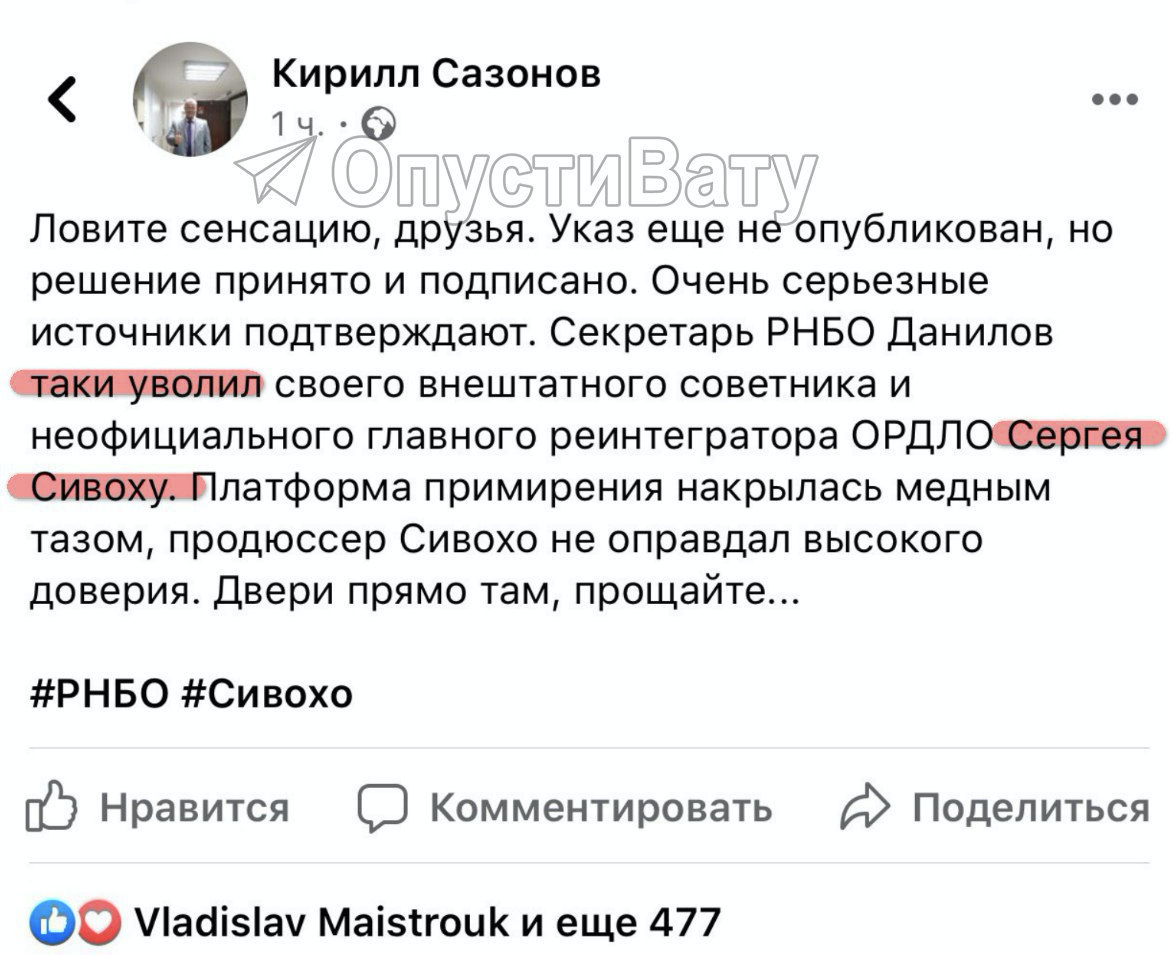
Task: Click the post timestamp '1 ч.'
Action: [x=297, y=124]
